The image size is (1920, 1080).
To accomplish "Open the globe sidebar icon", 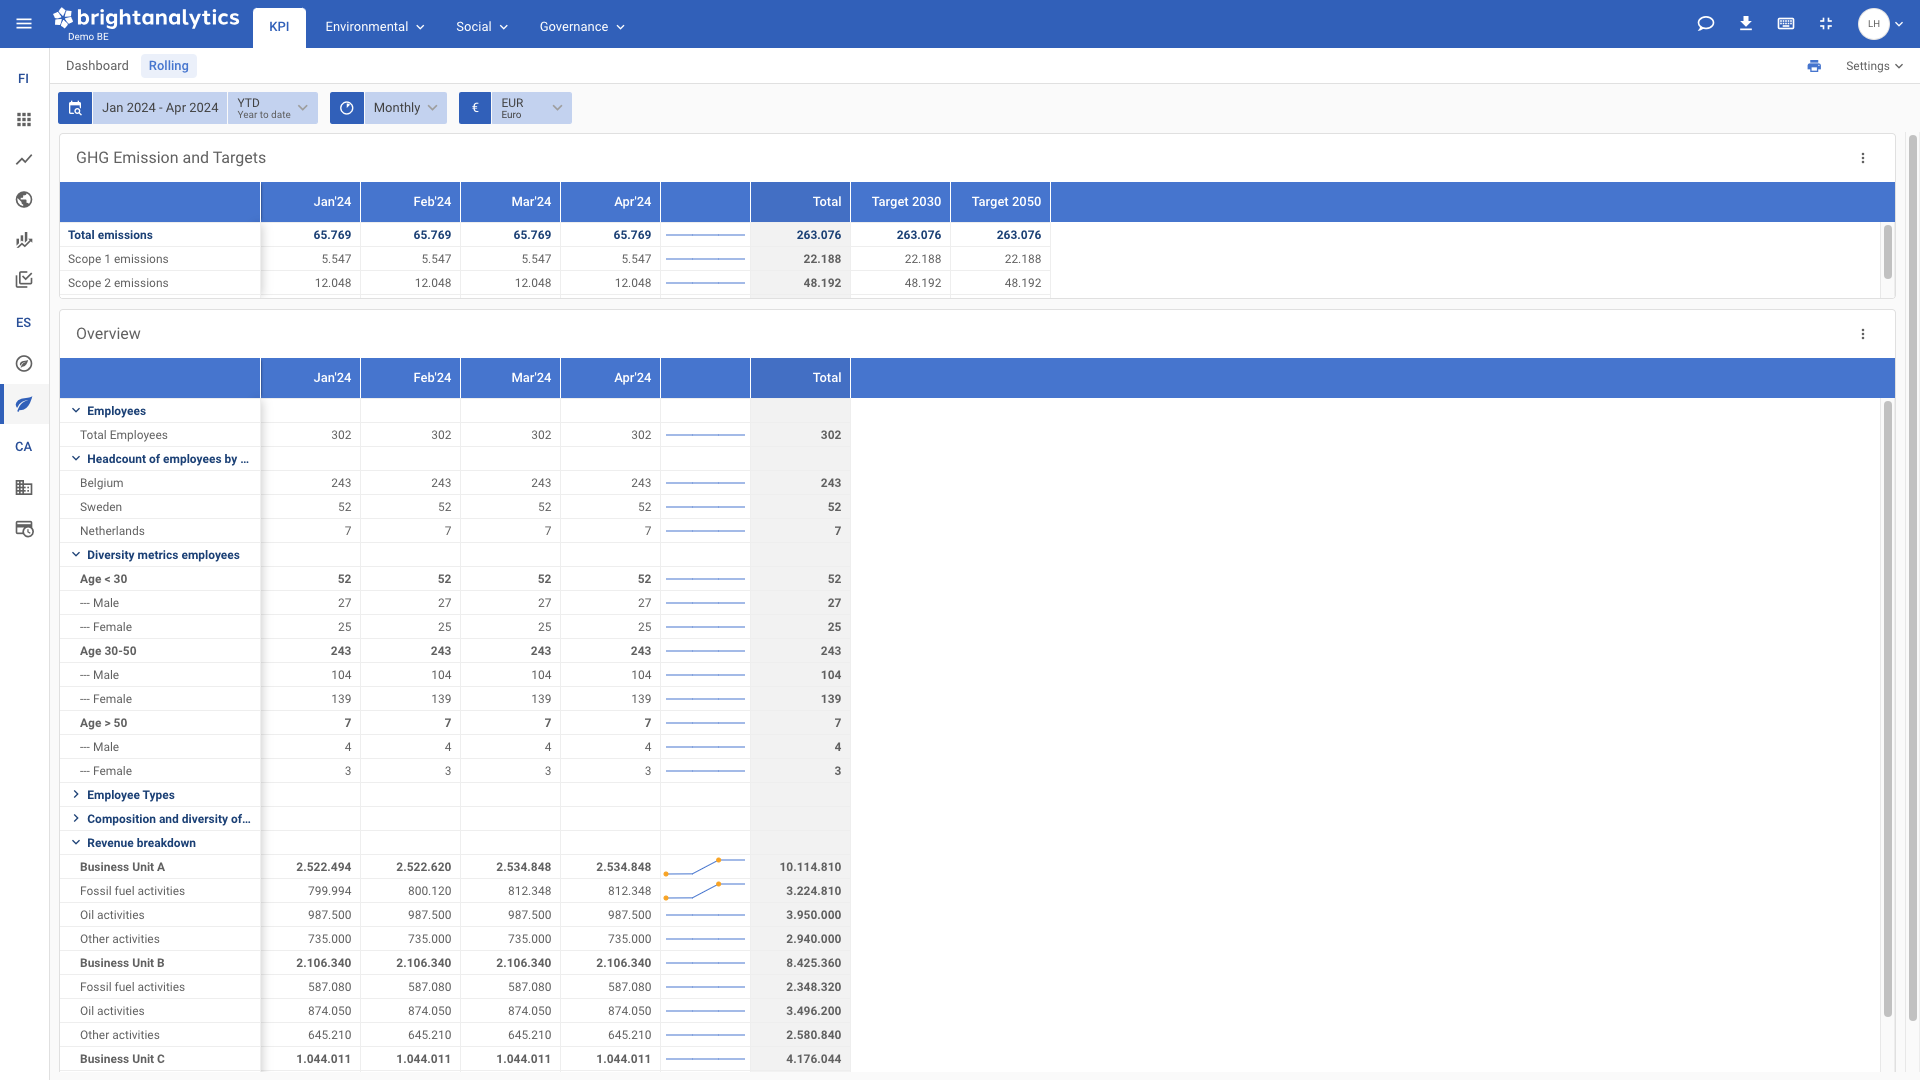I will click(x=24, y=200).
